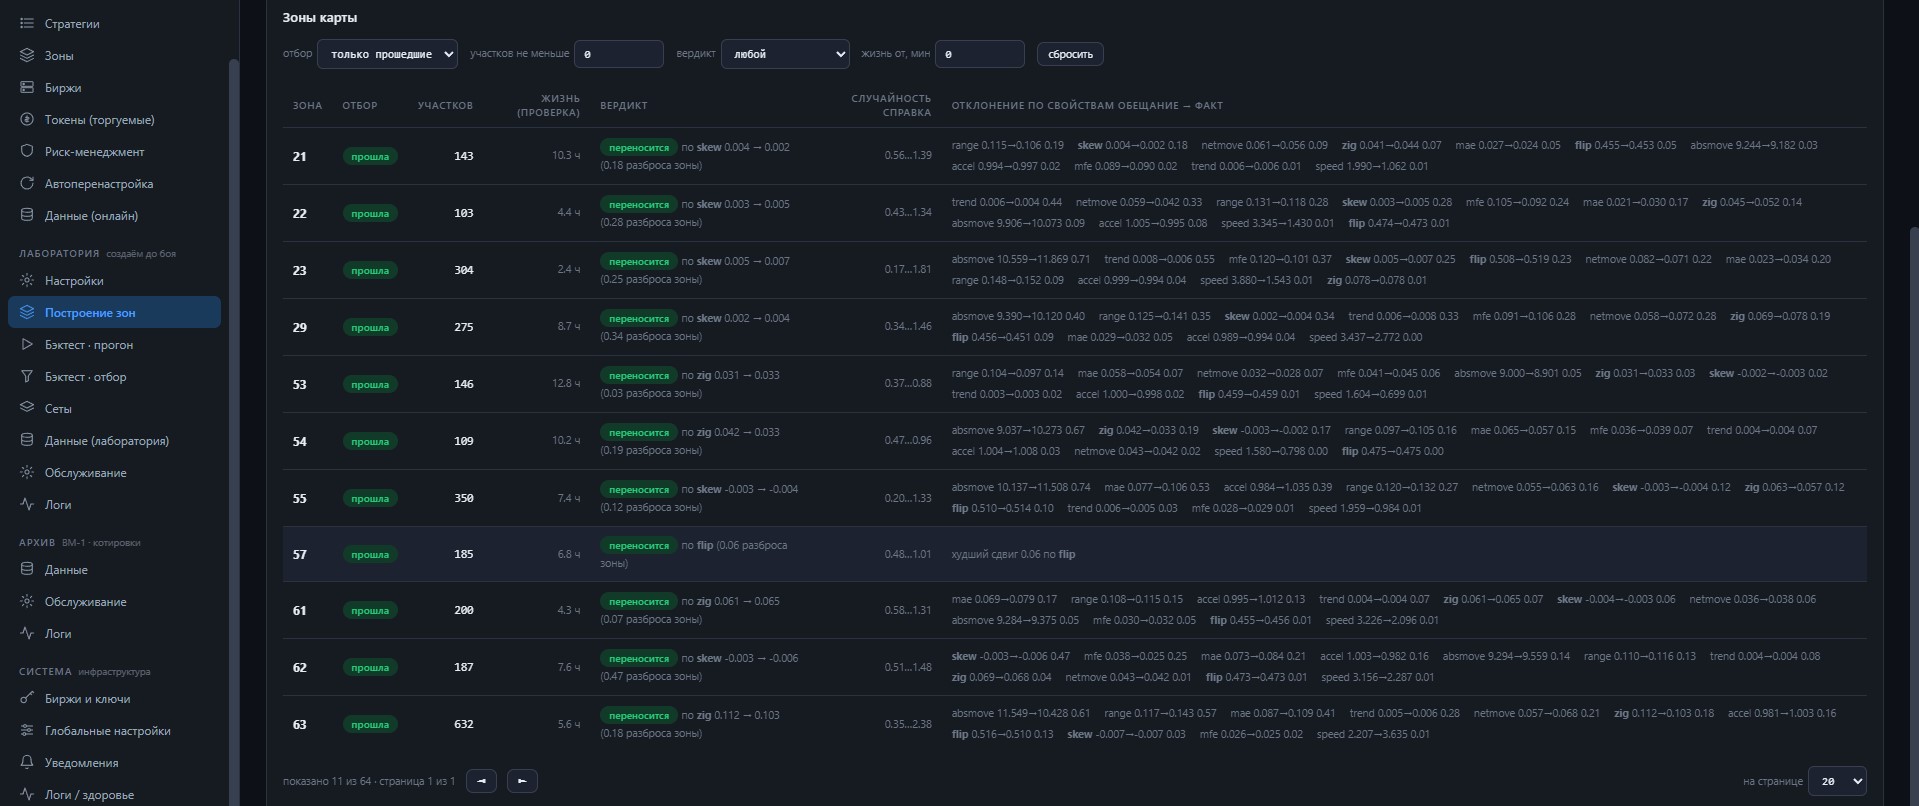Click the Бэктест · отбор filter icon
The width and height of the screenshot is (1919, 806).
[x=27, y=376]
